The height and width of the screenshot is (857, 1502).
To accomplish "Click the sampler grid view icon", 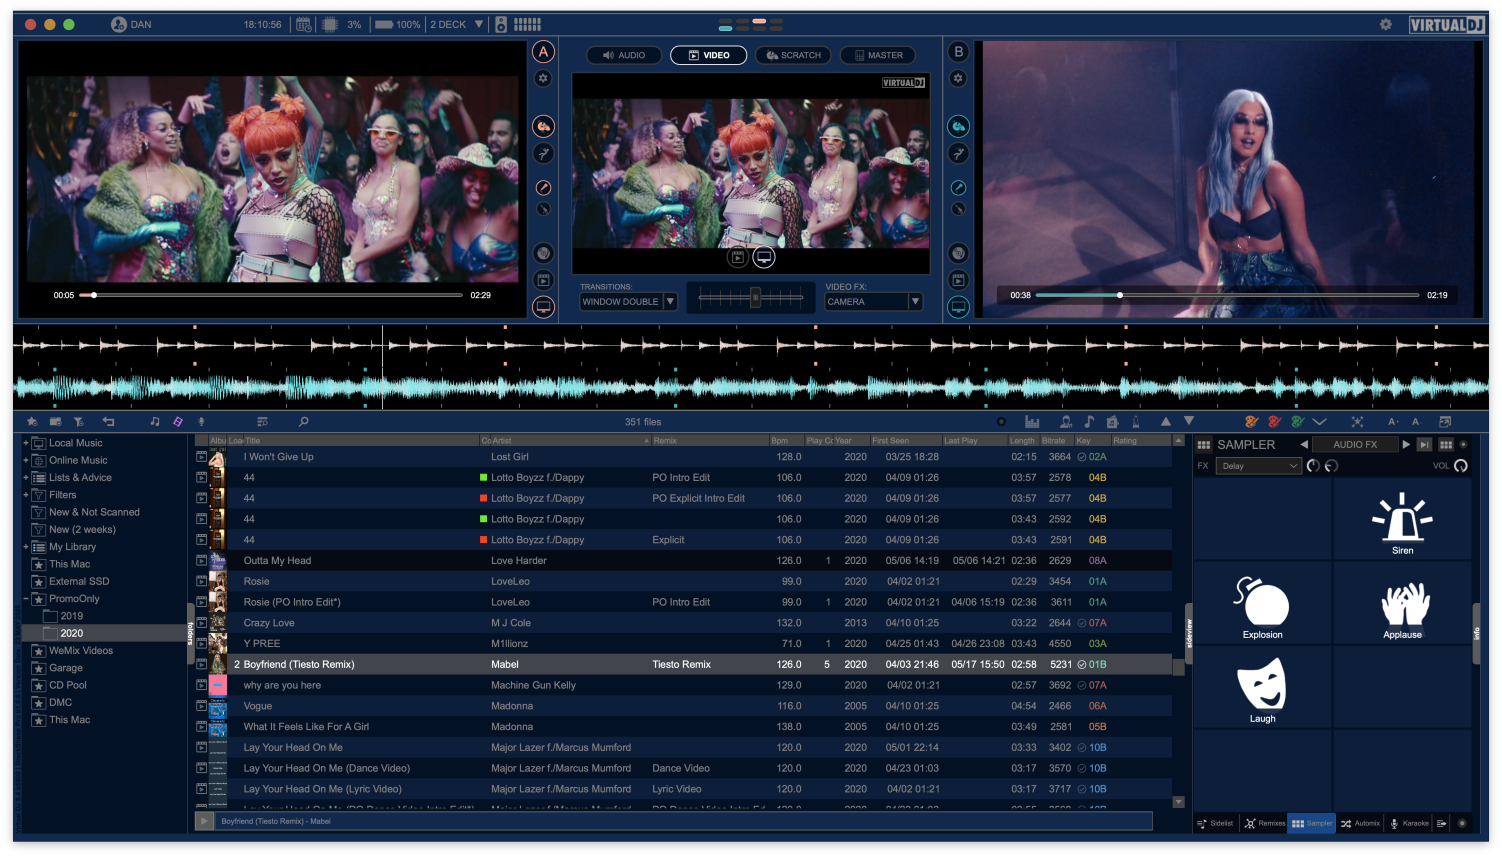I will click(x=1446, y=445).
